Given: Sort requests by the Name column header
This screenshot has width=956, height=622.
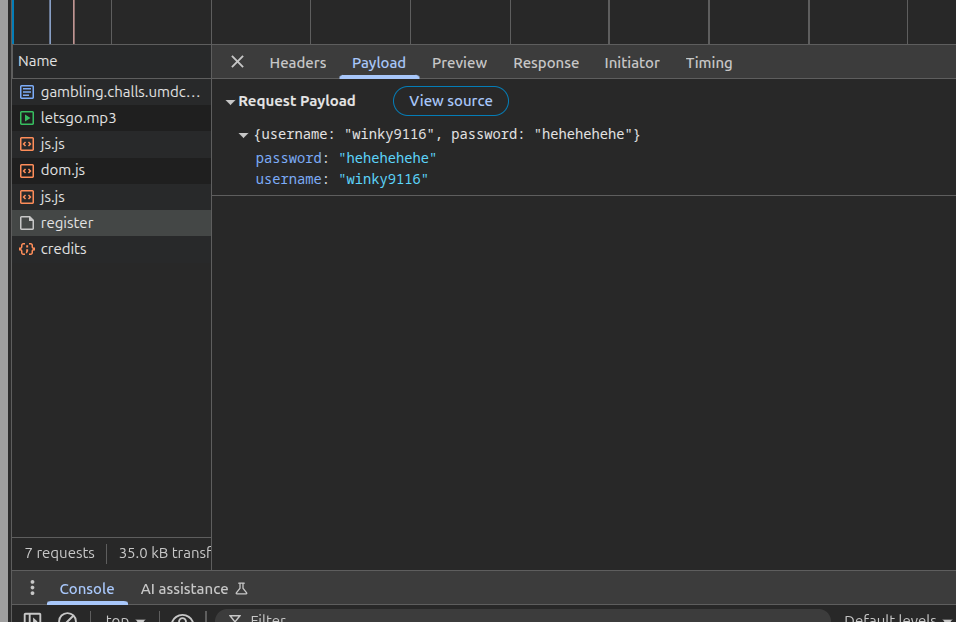Looking at the screenshot, I should 38,61.
